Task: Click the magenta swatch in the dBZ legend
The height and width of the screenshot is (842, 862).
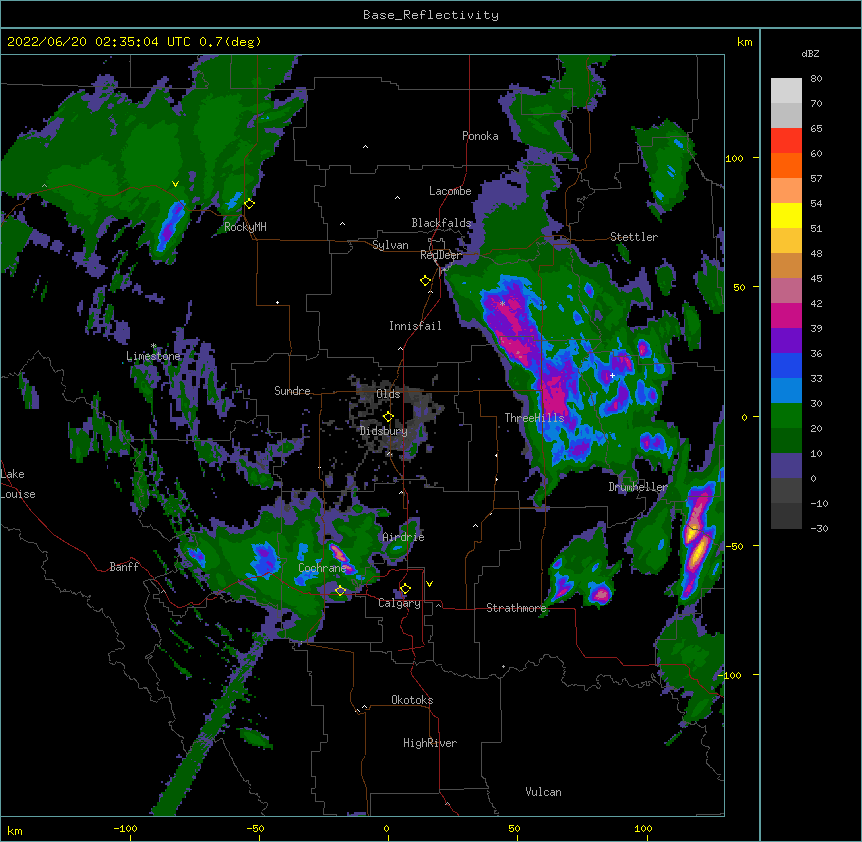Action: tap(786, 315)
